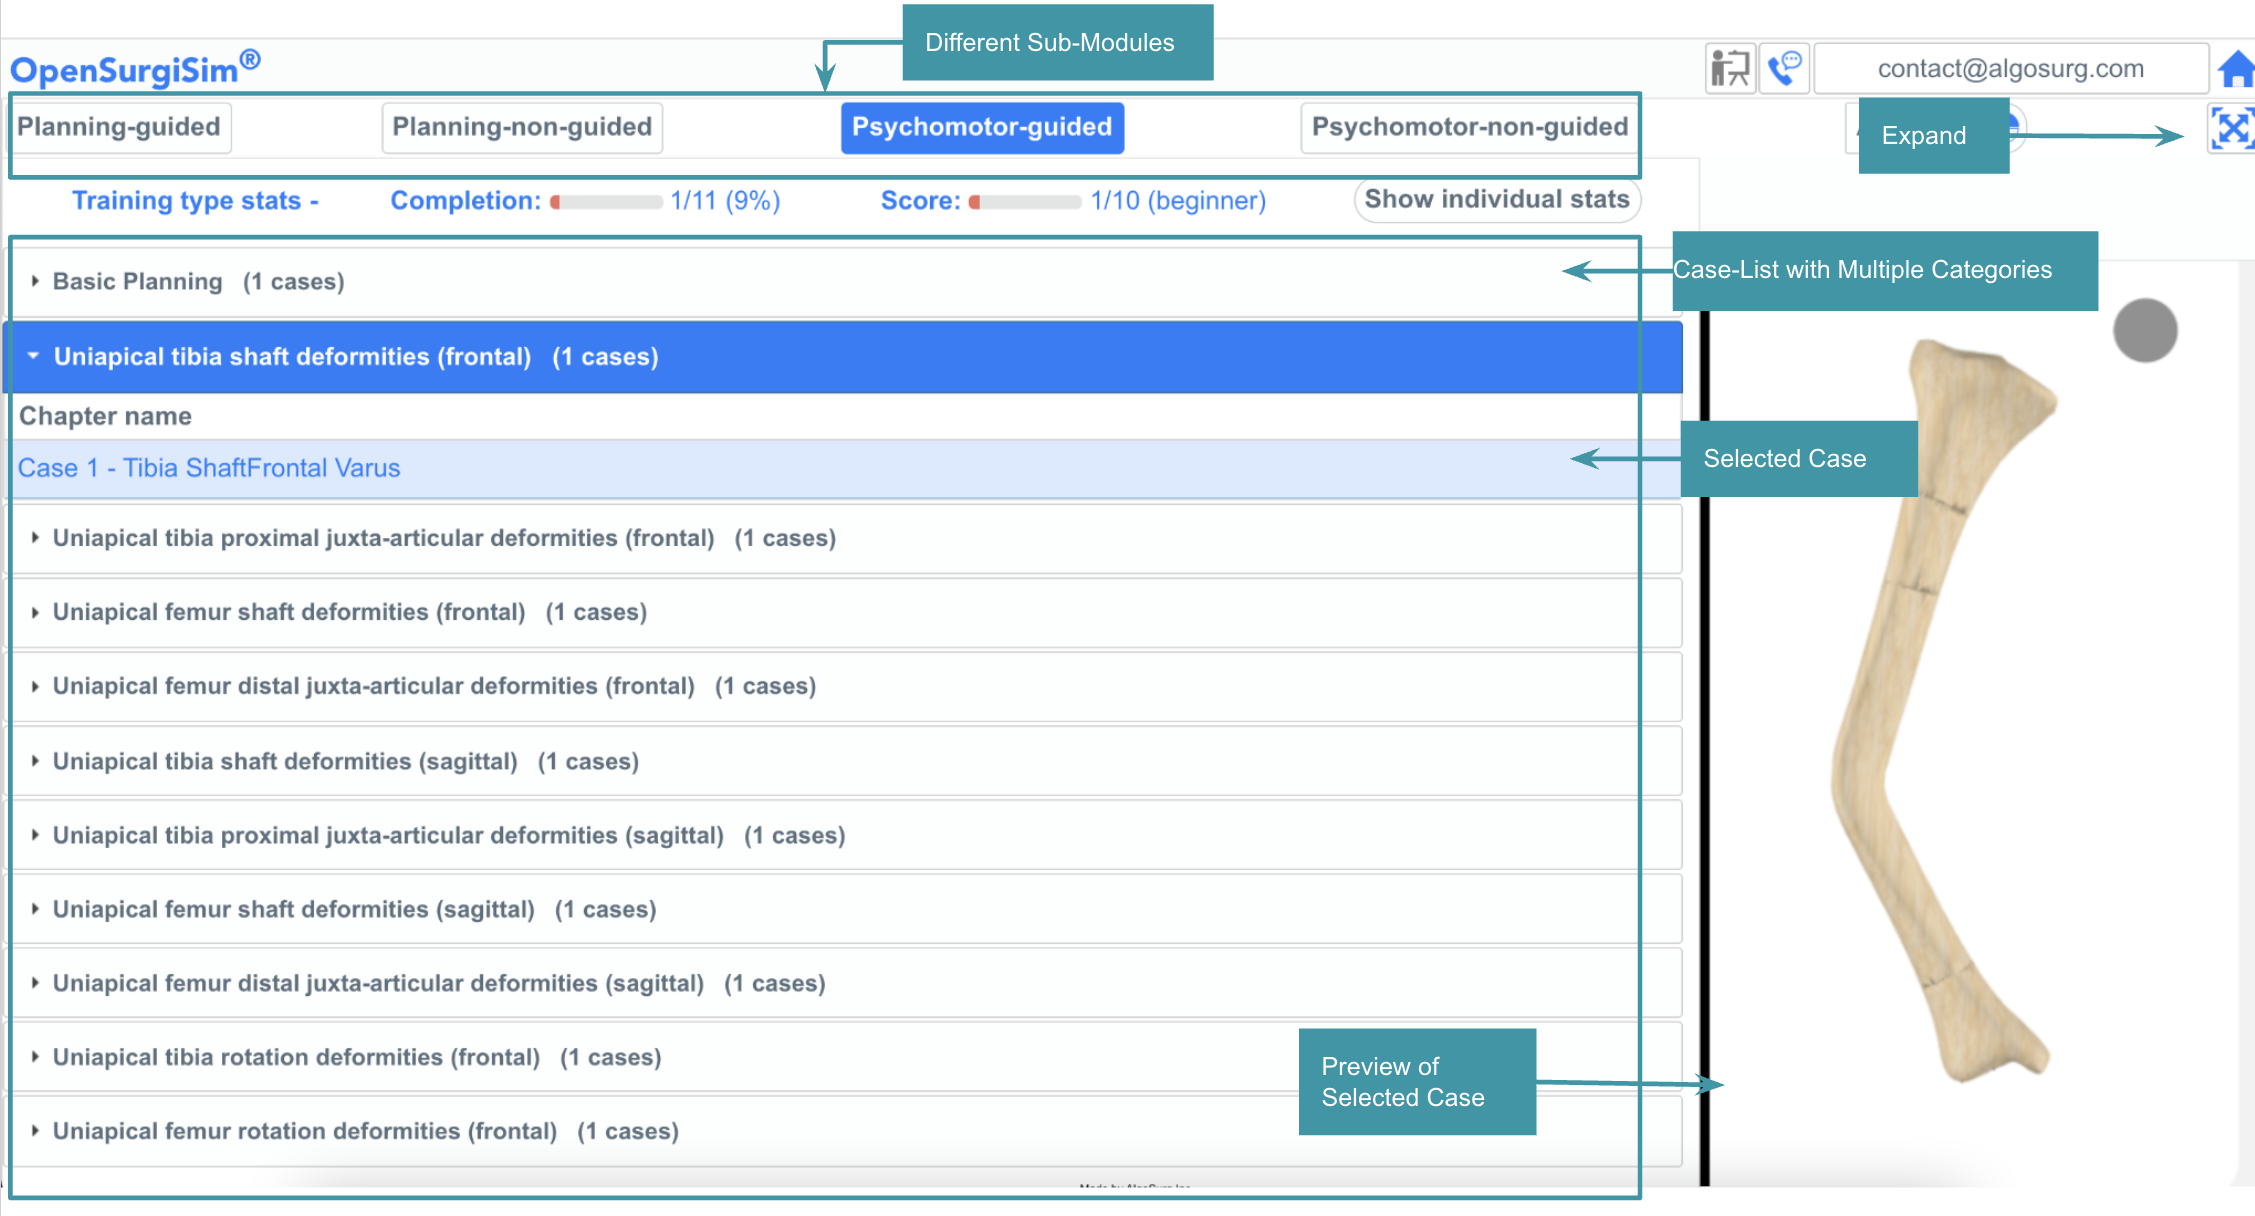
Task: Go to home via house icon
Action: [2235, 70]
